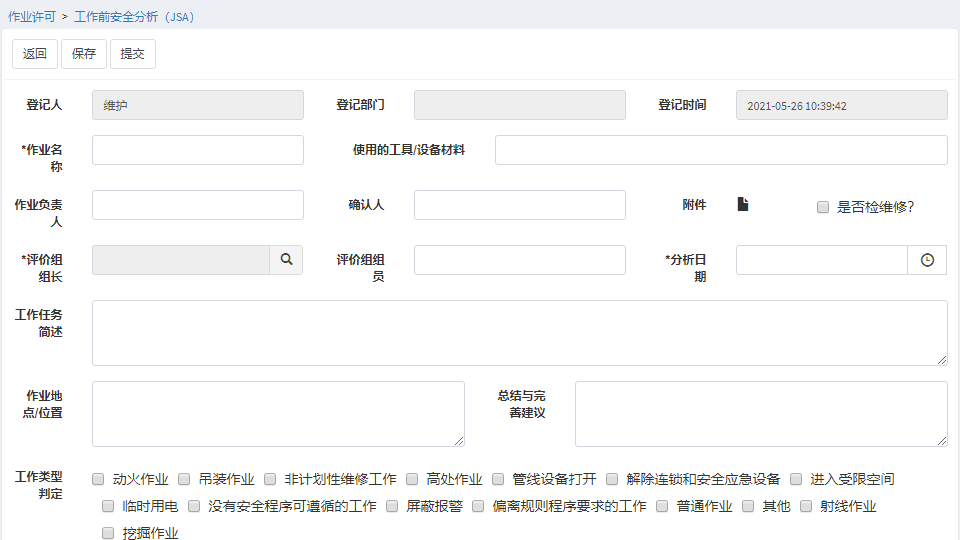The image size is (960, 540).
Task: Click the 使用的工具/设备材料 text field
Action: 721,150
